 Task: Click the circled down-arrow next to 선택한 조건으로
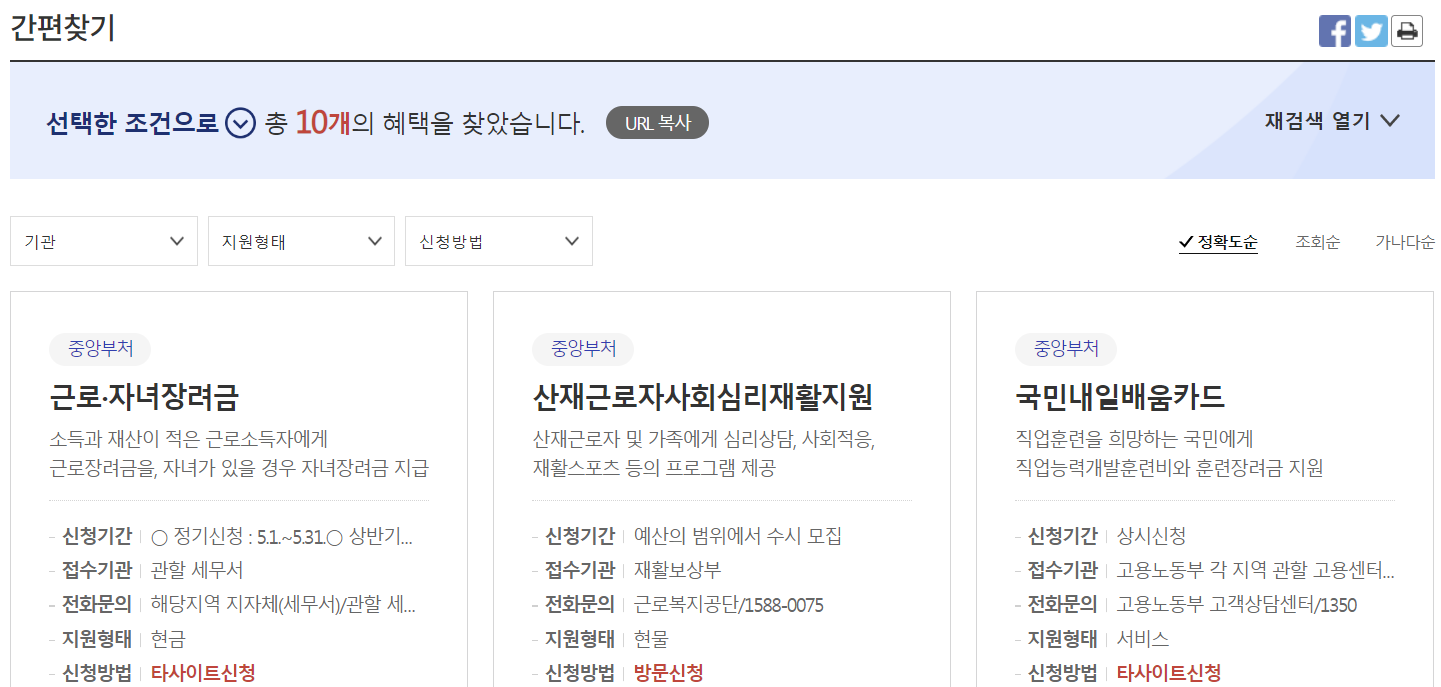click(239, 124)
